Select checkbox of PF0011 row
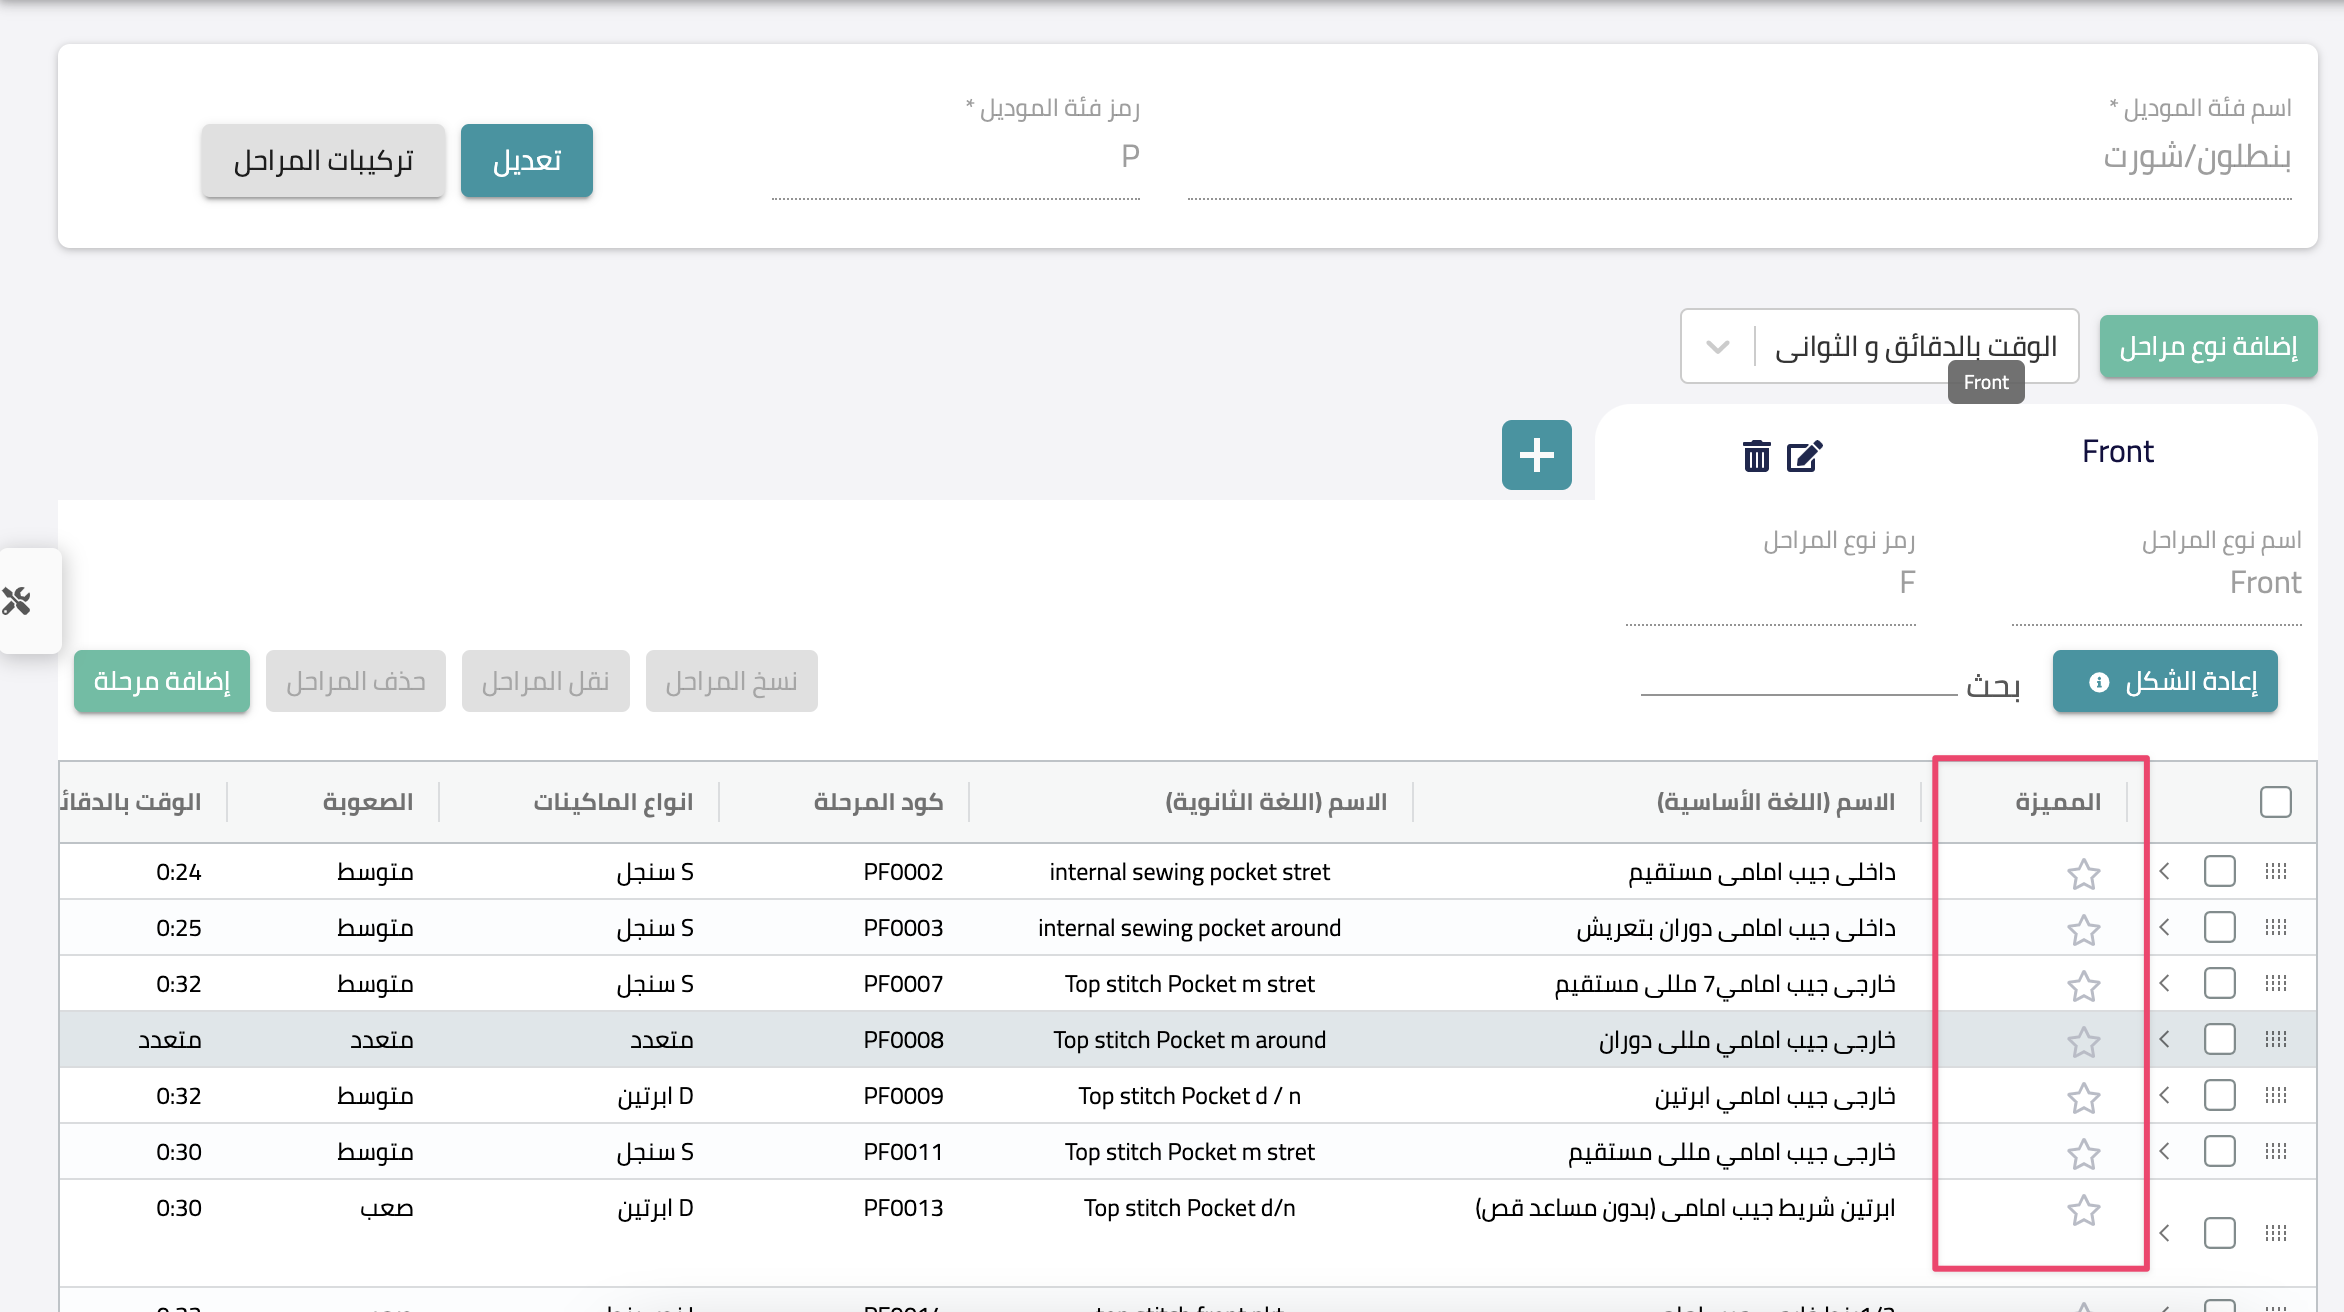 pyautogui.click(x=2219, y=1152)
